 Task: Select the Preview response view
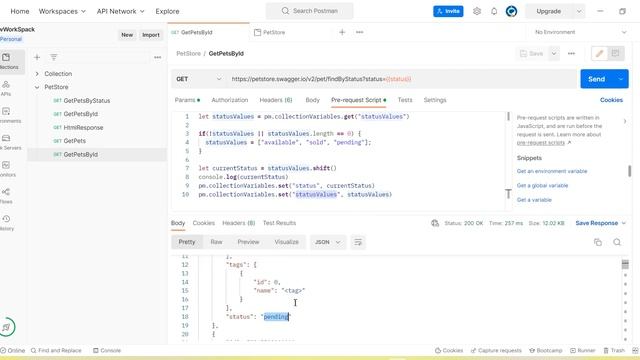coord(248,242)
